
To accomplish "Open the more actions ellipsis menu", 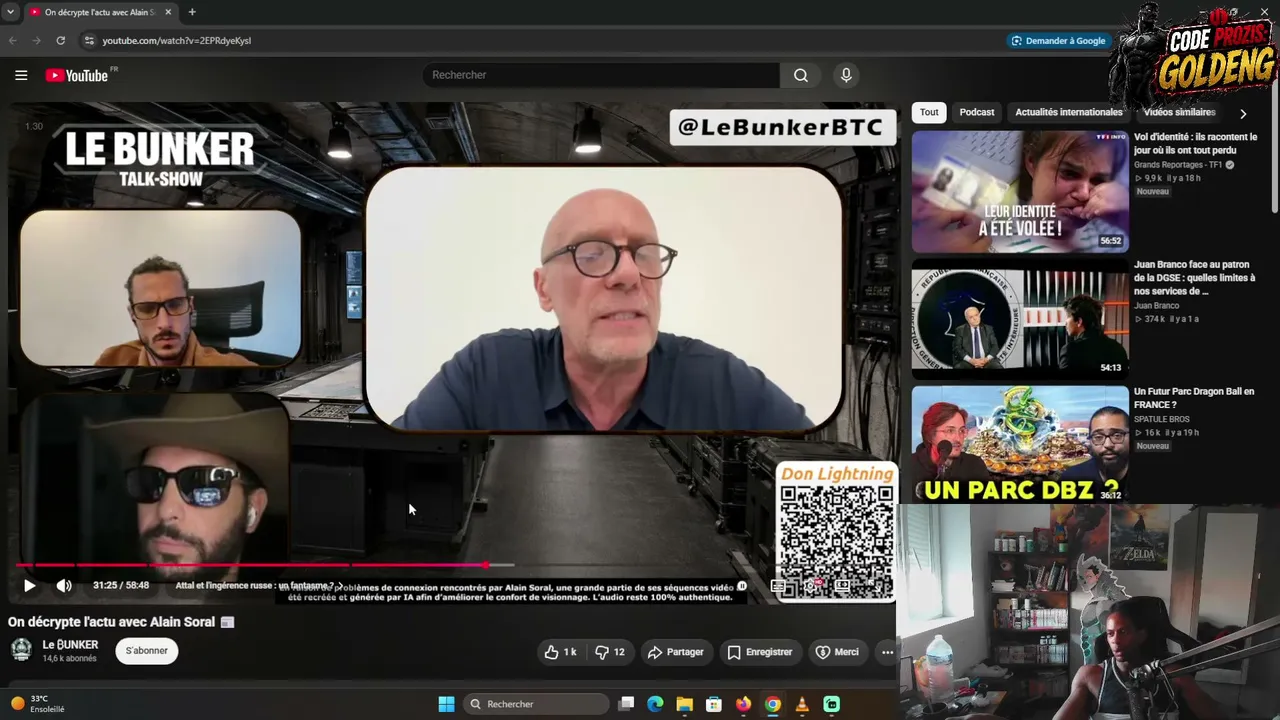I will point(887,652).
